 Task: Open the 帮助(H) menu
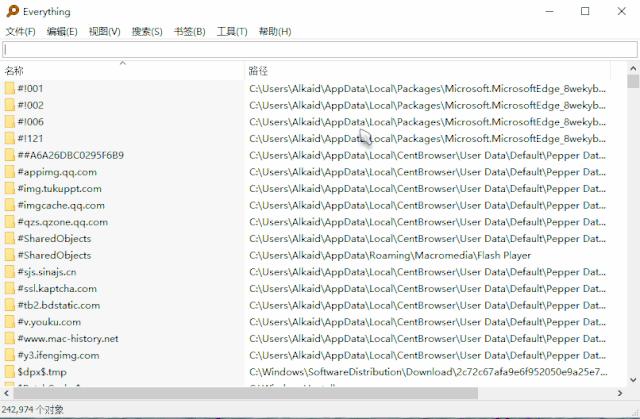coord(275,31)
